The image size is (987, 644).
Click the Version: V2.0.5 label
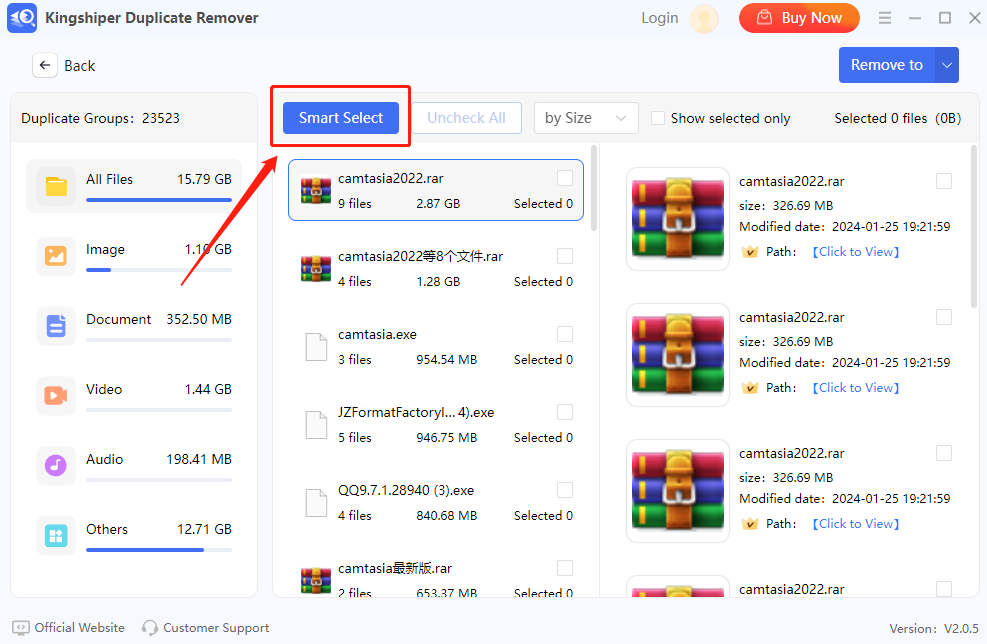click(x=933, y=628)
